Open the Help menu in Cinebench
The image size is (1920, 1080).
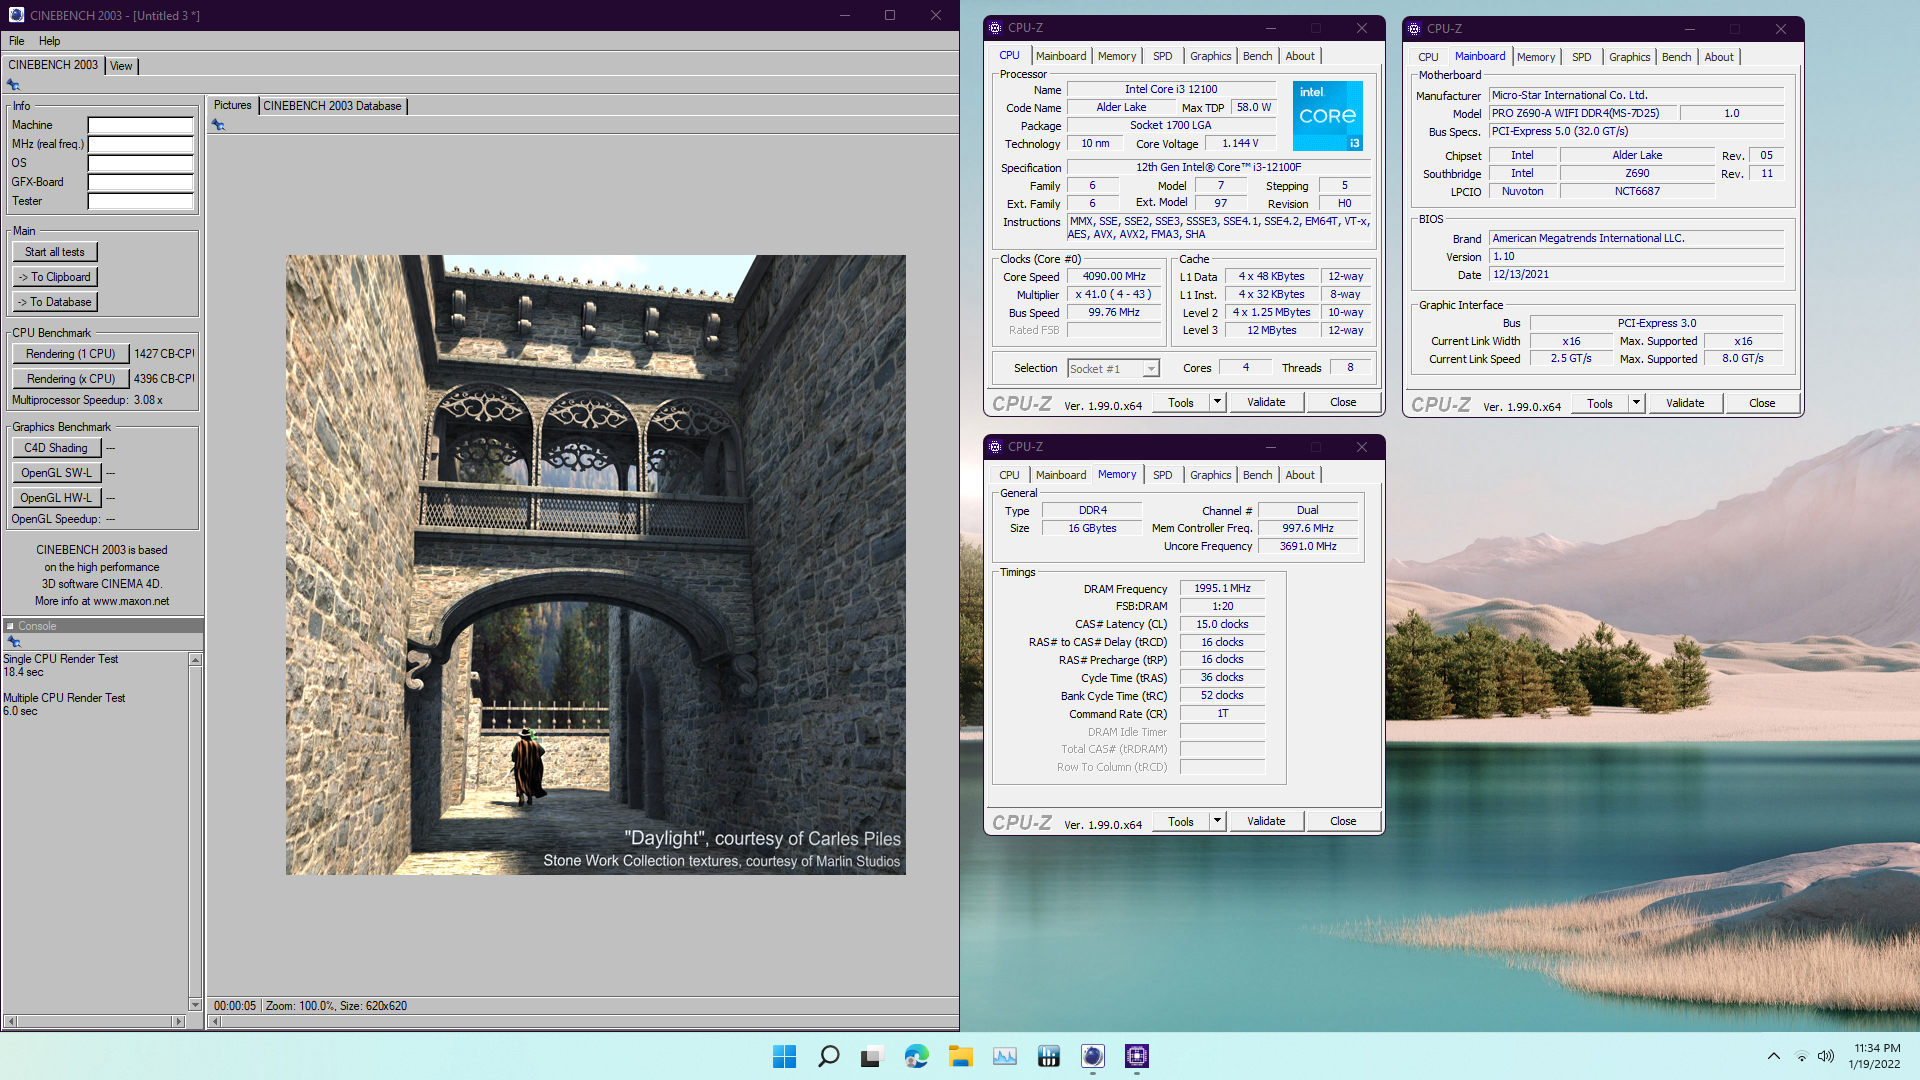[x=50, y=41]
